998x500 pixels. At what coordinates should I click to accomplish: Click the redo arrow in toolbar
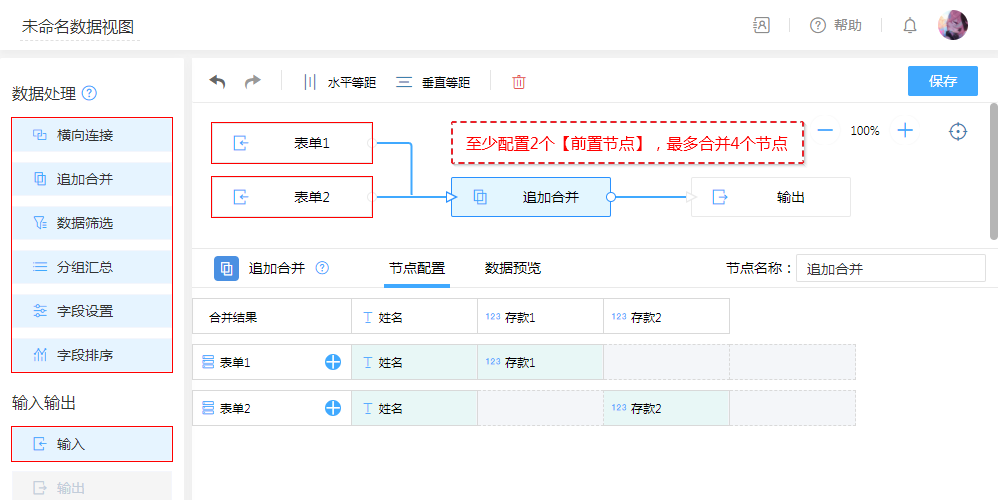point(252,82)
